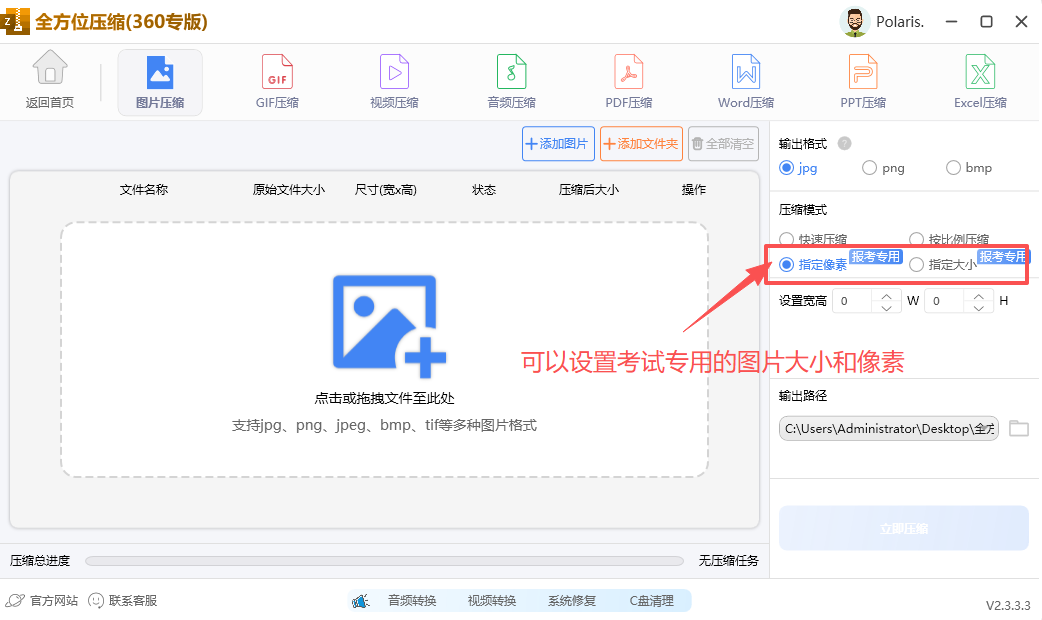Switch to GIF压缩 compression tool
The height and width of the screenshot is (620, 1042).
(276, 82)
